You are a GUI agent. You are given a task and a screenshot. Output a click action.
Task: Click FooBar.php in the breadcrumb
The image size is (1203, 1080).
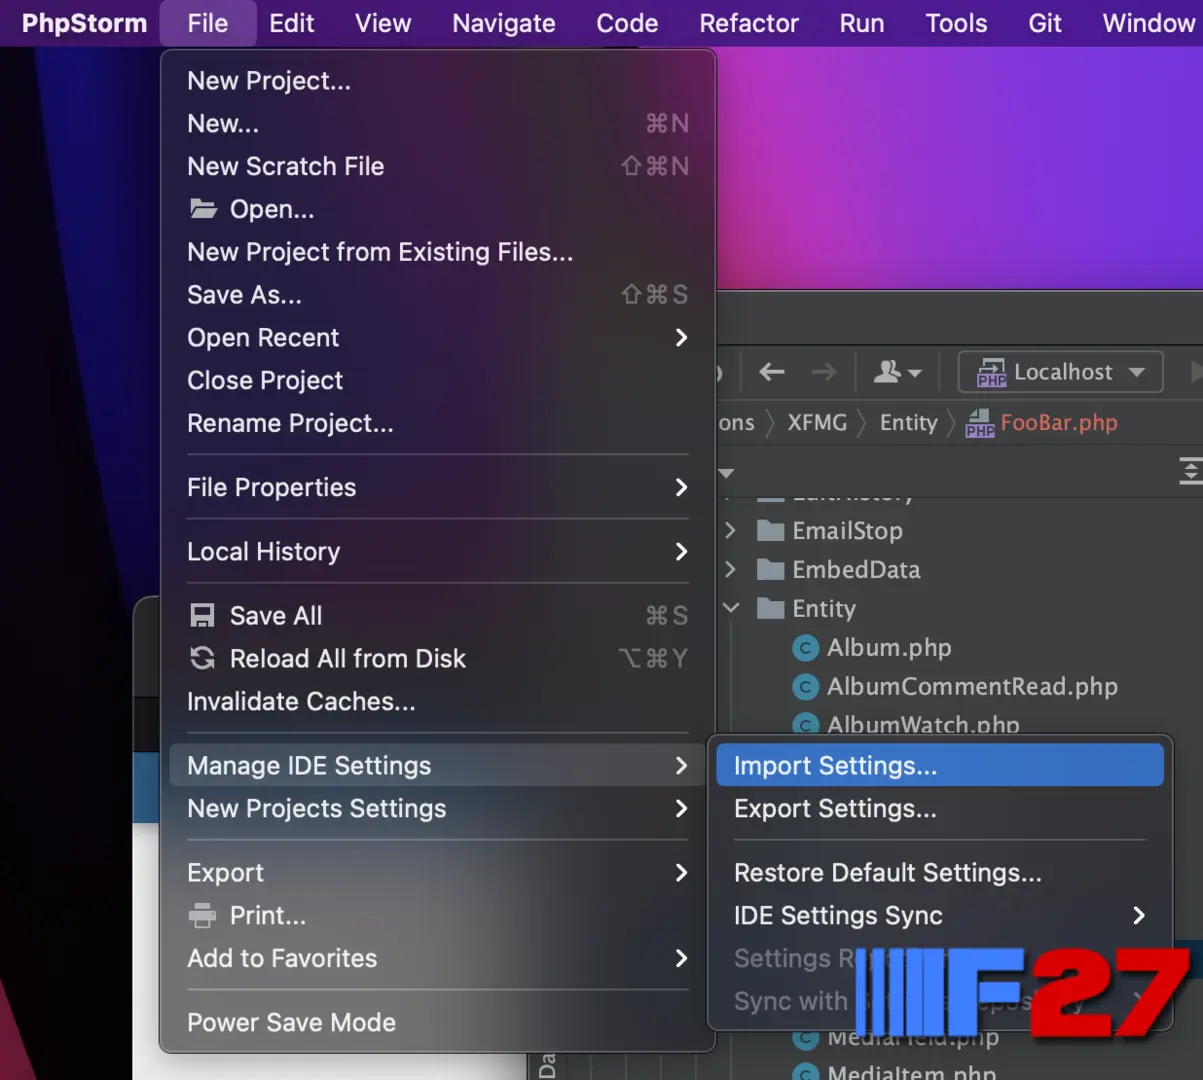click(1058, 423)
